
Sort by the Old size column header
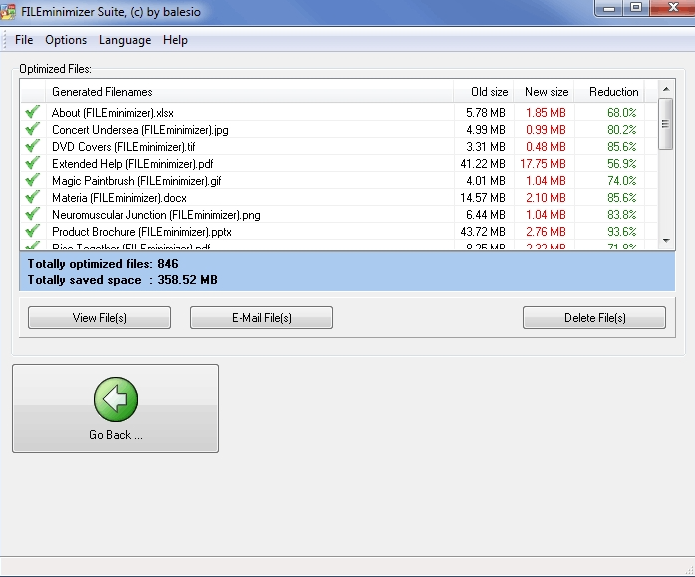489,92
